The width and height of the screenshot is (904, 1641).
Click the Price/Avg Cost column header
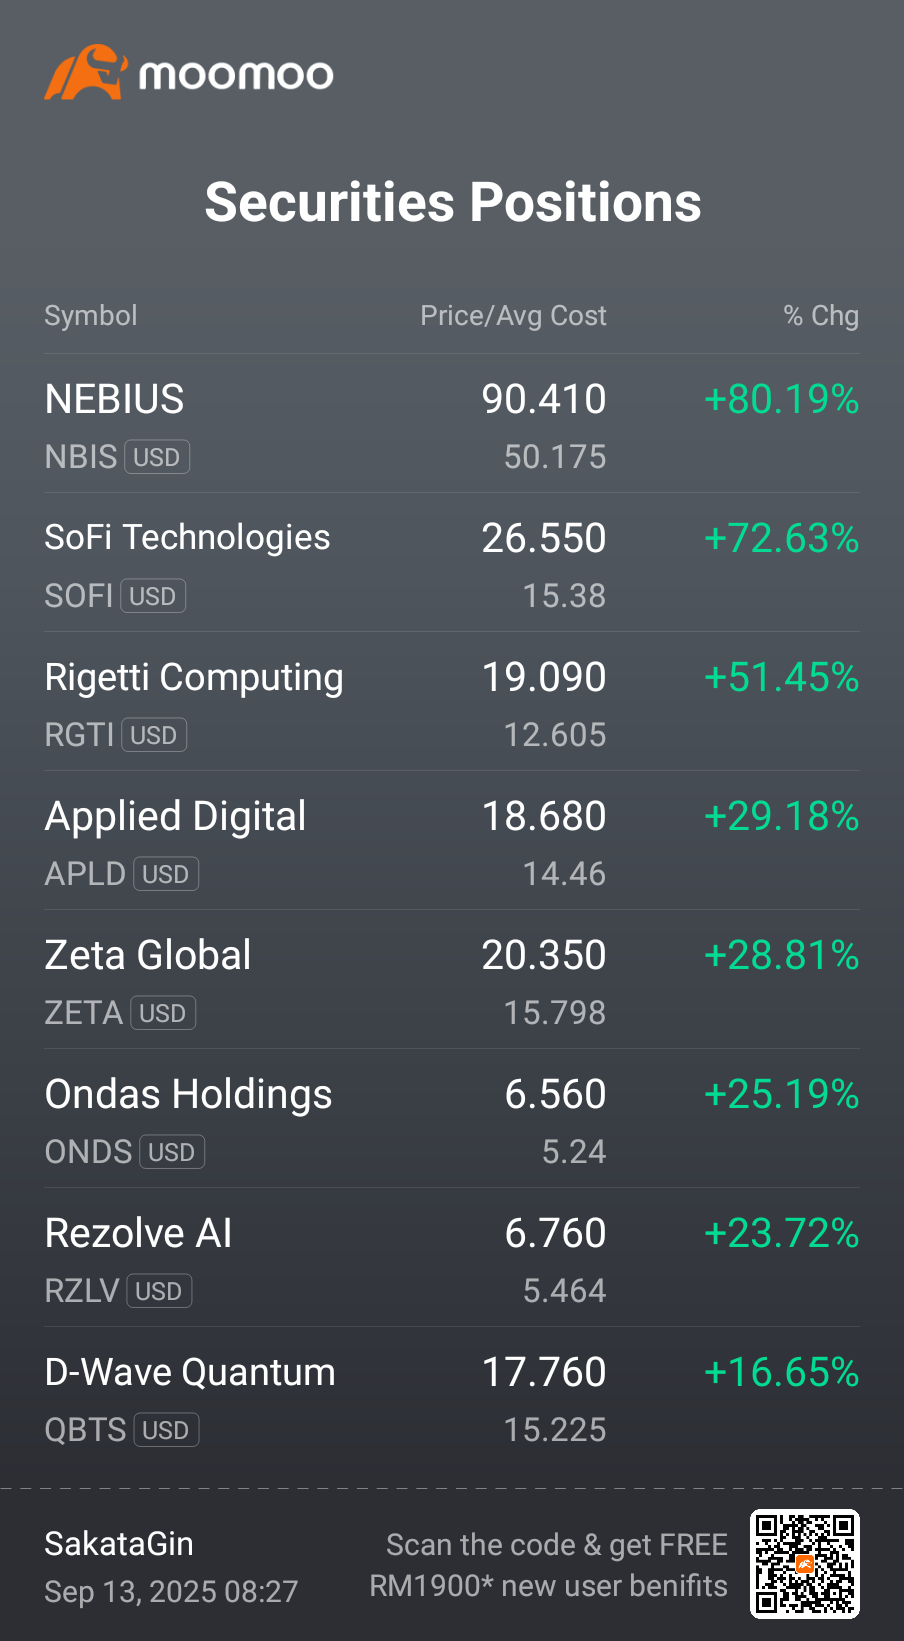(513, 316)
